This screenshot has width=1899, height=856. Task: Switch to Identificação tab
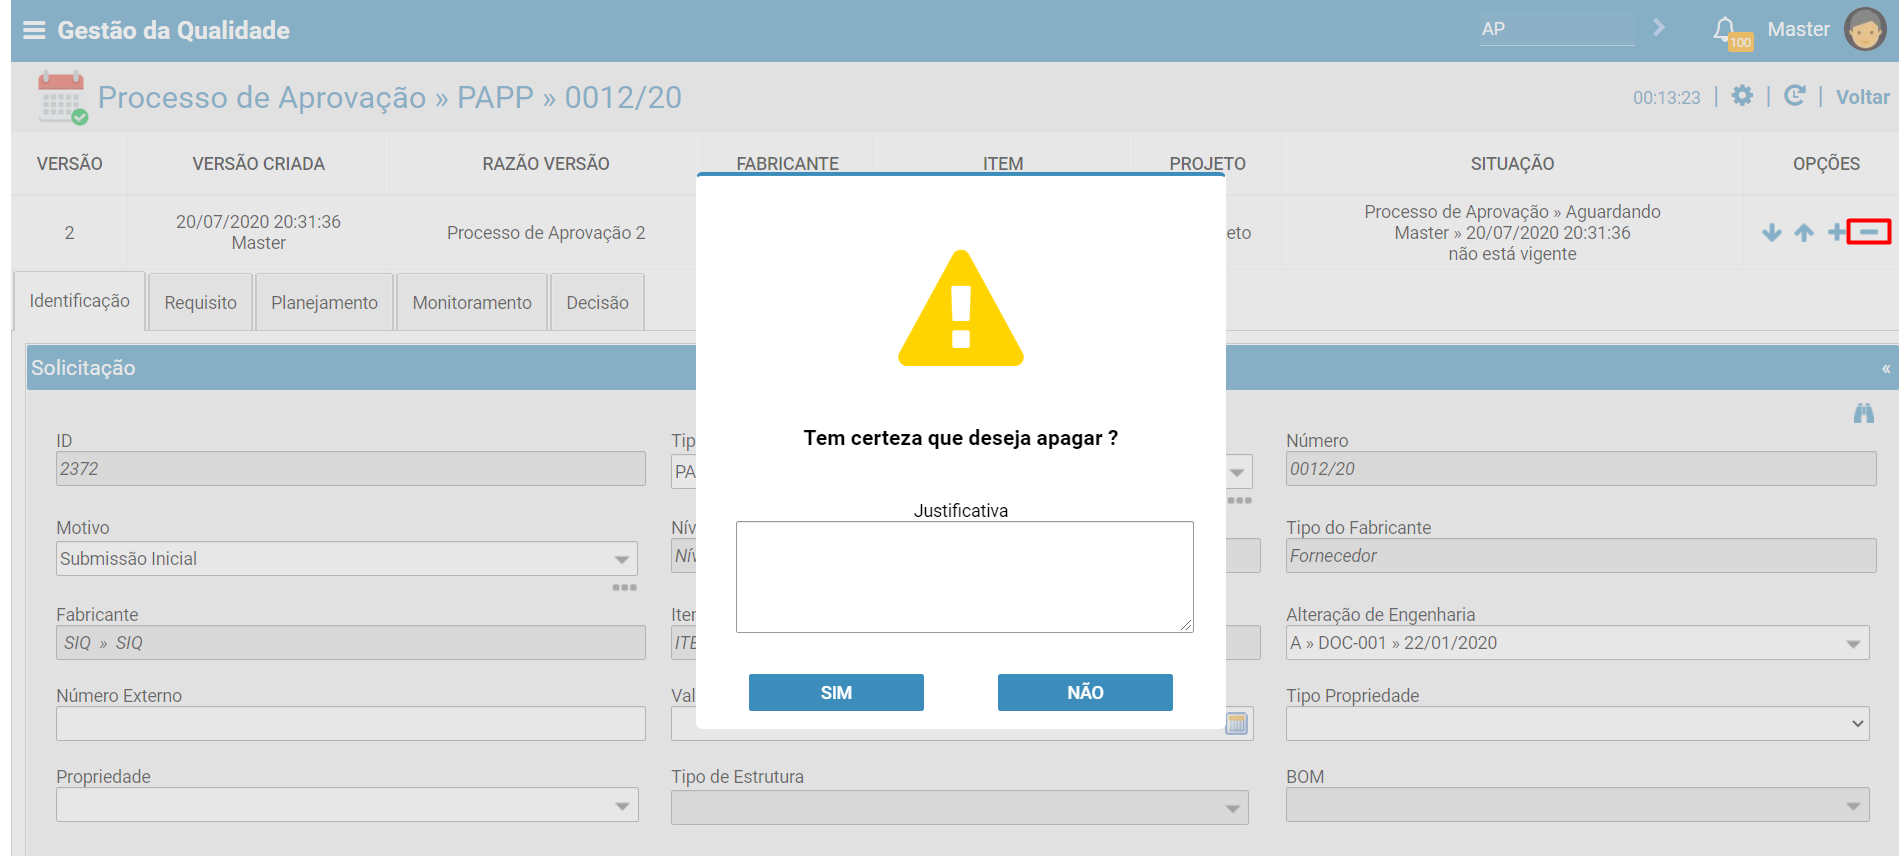(79, 301)
